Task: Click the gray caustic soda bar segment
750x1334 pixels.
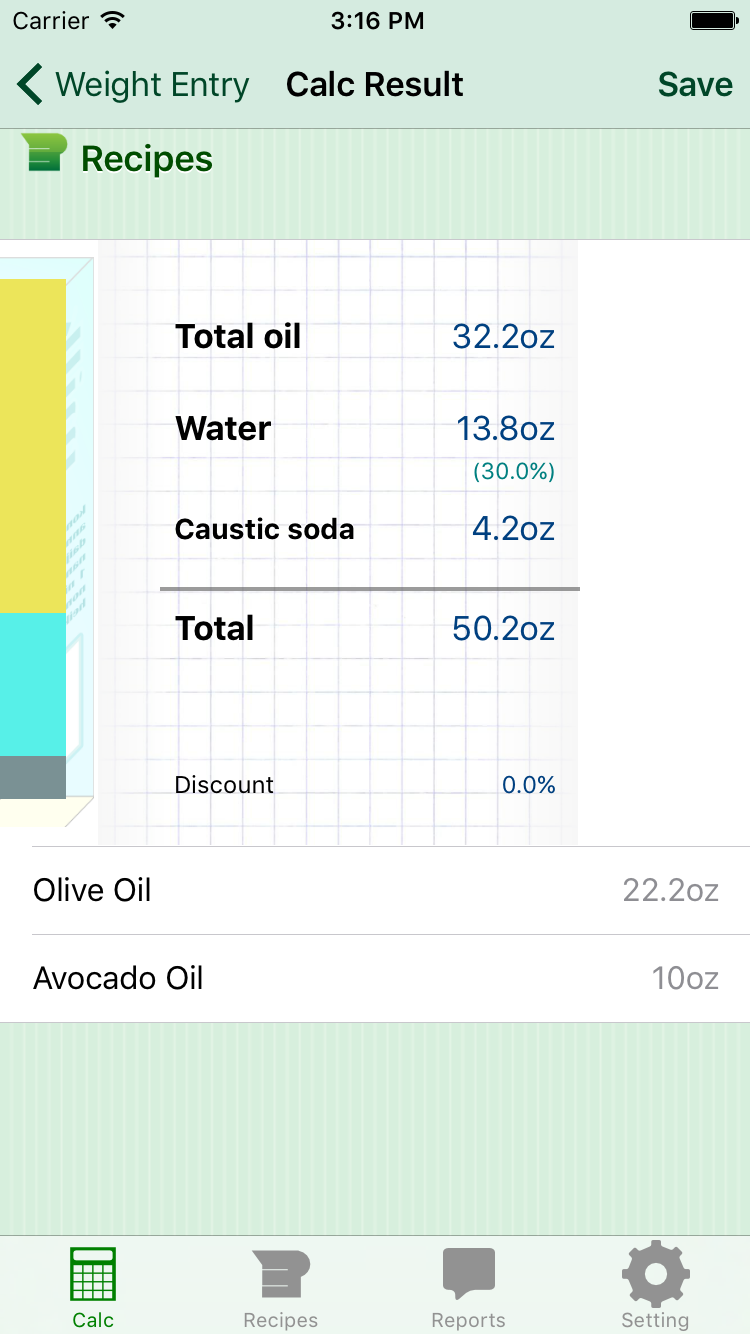Action: tap(33, 777)
